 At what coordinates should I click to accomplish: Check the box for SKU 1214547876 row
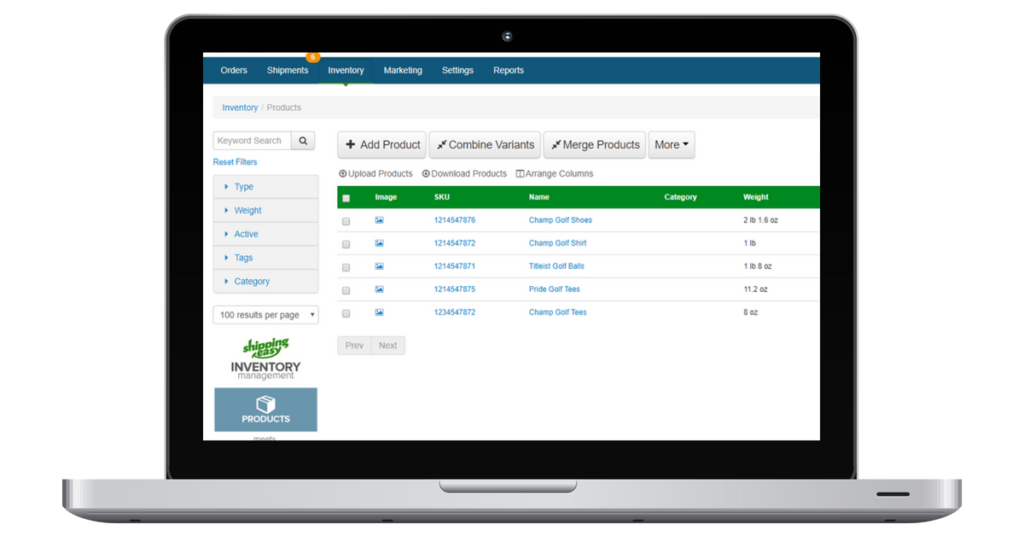pyautogui.click(x=346, y=221)
